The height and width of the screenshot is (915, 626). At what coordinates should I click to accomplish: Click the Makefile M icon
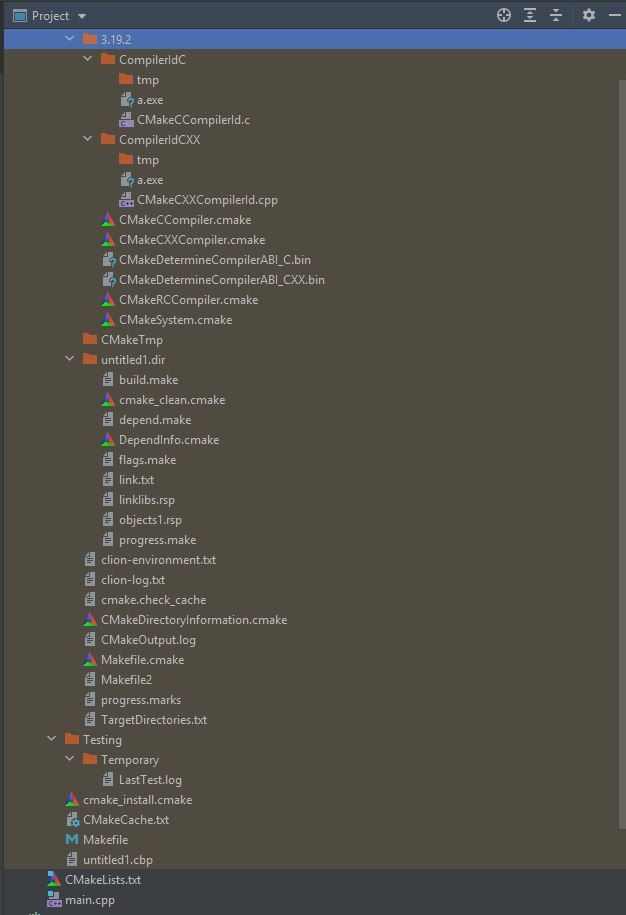pos(72,839)
